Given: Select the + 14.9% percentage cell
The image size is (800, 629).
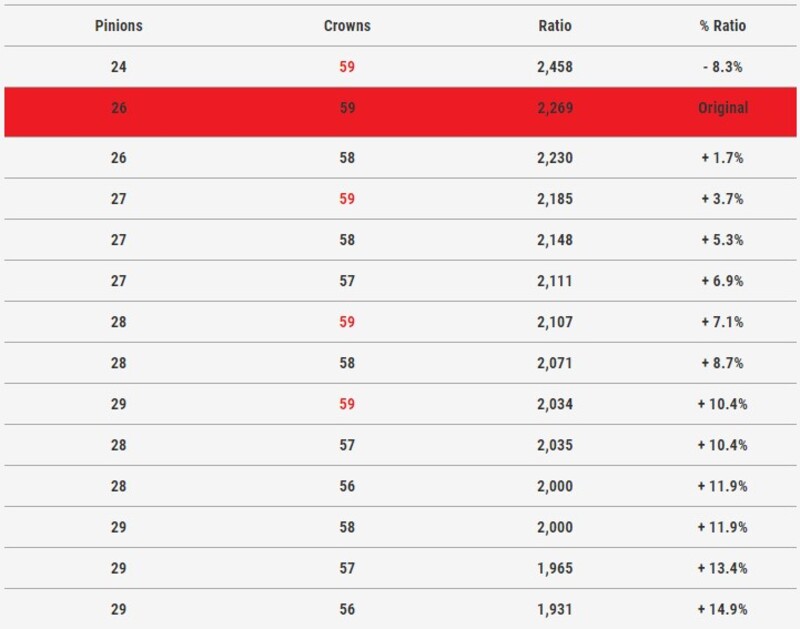Looking at the screenshot, I should 722,609.
